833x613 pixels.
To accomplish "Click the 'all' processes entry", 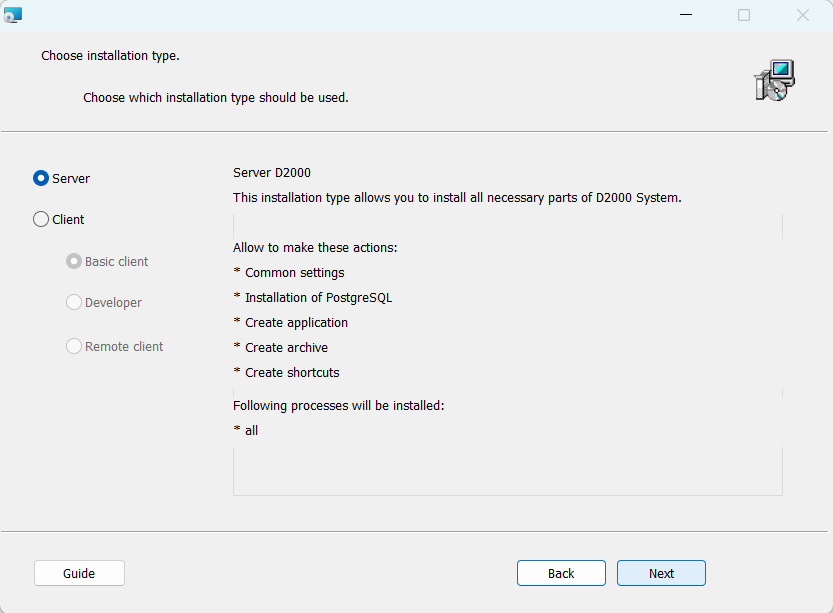I will (x=251, y=430).
